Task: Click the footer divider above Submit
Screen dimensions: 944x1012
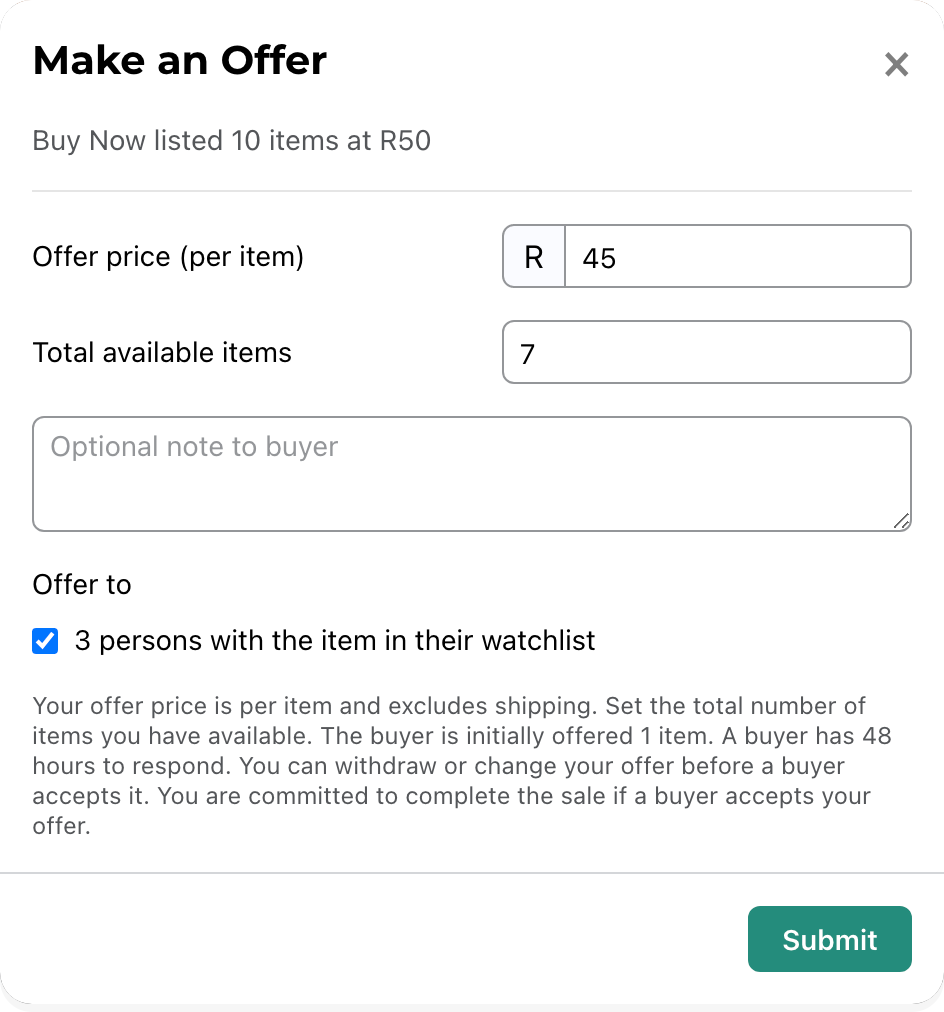Action: click(472, 873)
